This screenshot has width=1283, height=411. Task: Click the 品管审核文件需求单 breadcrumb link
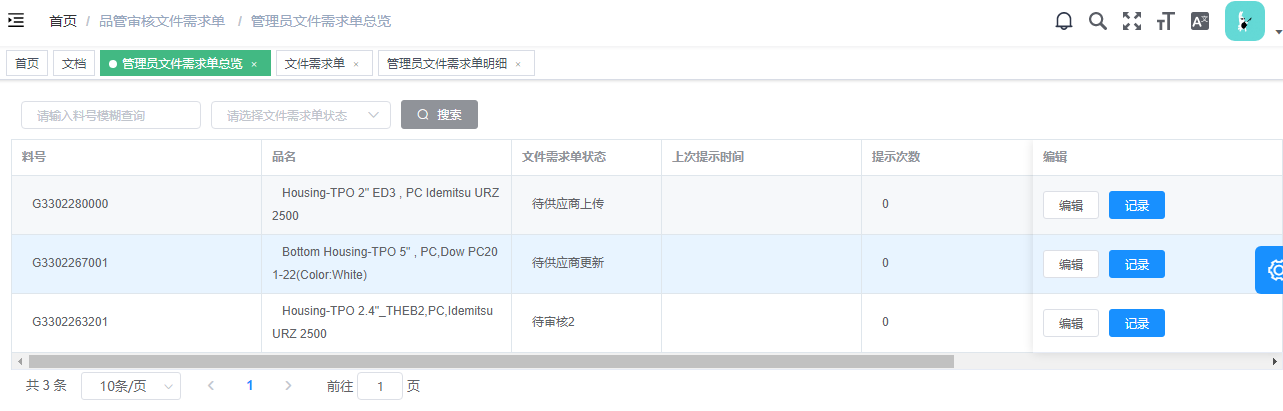pos(162,21)
